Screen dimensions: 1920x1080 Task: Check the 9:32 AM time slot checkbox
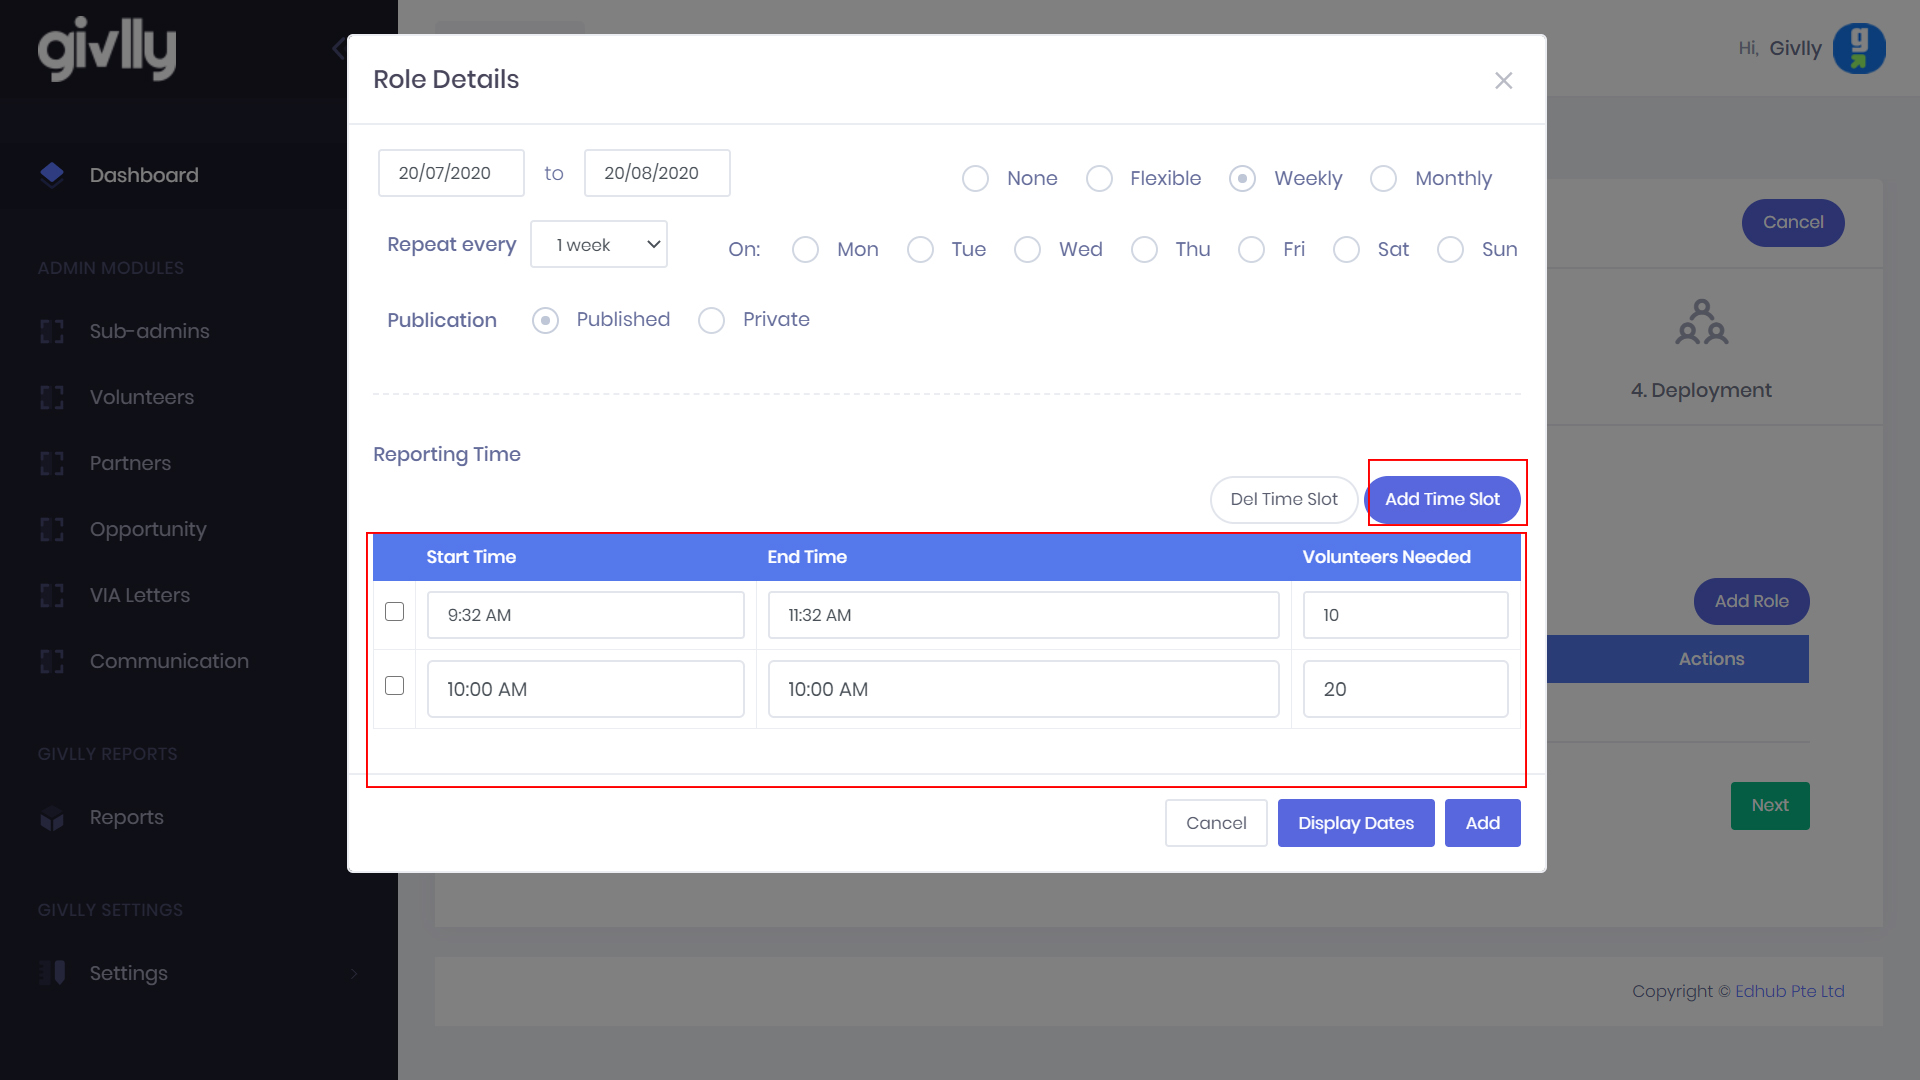pyautogui.click(x=395, y=612)
